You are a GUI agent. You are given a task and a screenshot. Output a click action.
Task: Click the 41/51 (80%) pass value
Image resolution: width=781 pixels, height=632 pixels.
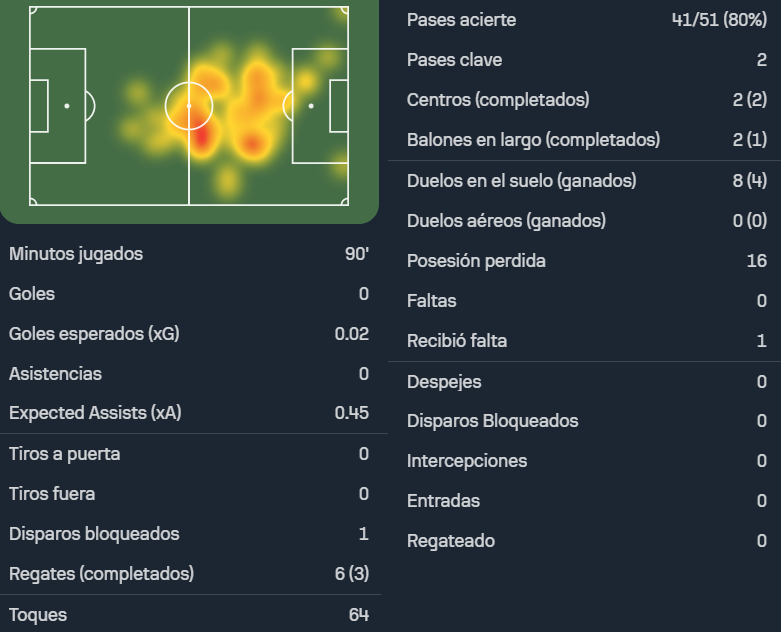click(x=719, y=20)
